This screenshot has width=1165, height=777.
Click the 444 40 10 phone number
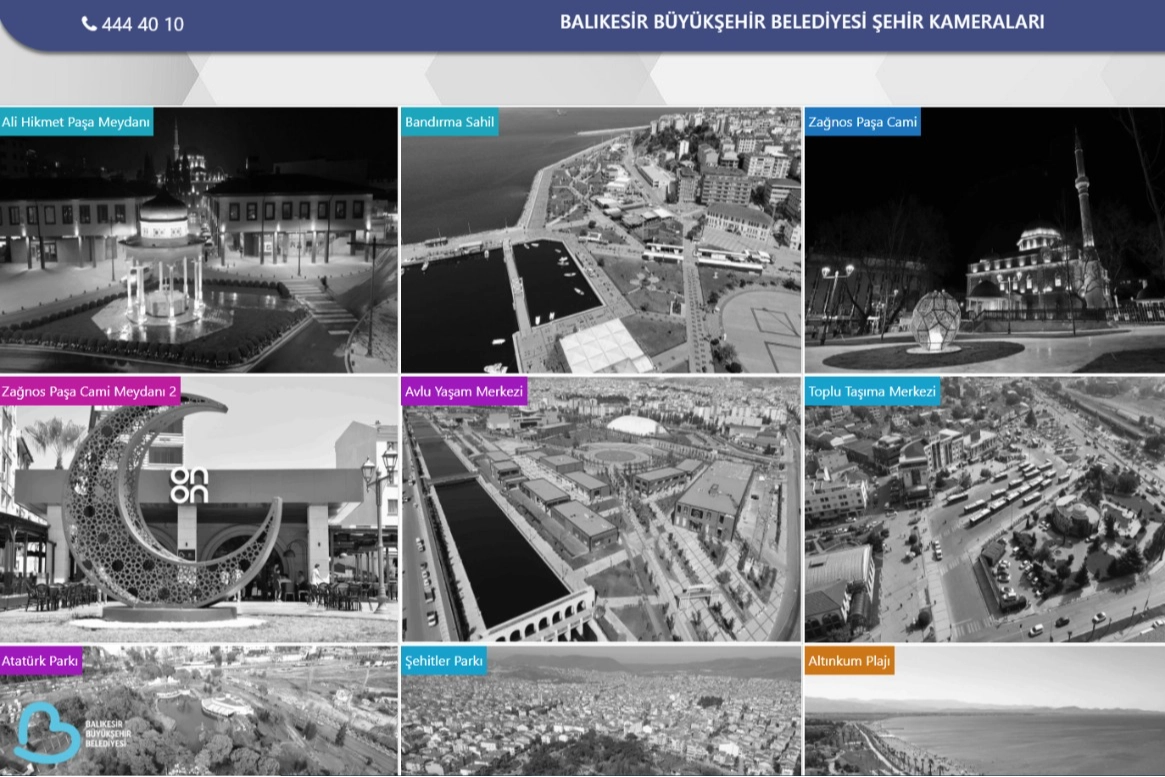point(142,24)
